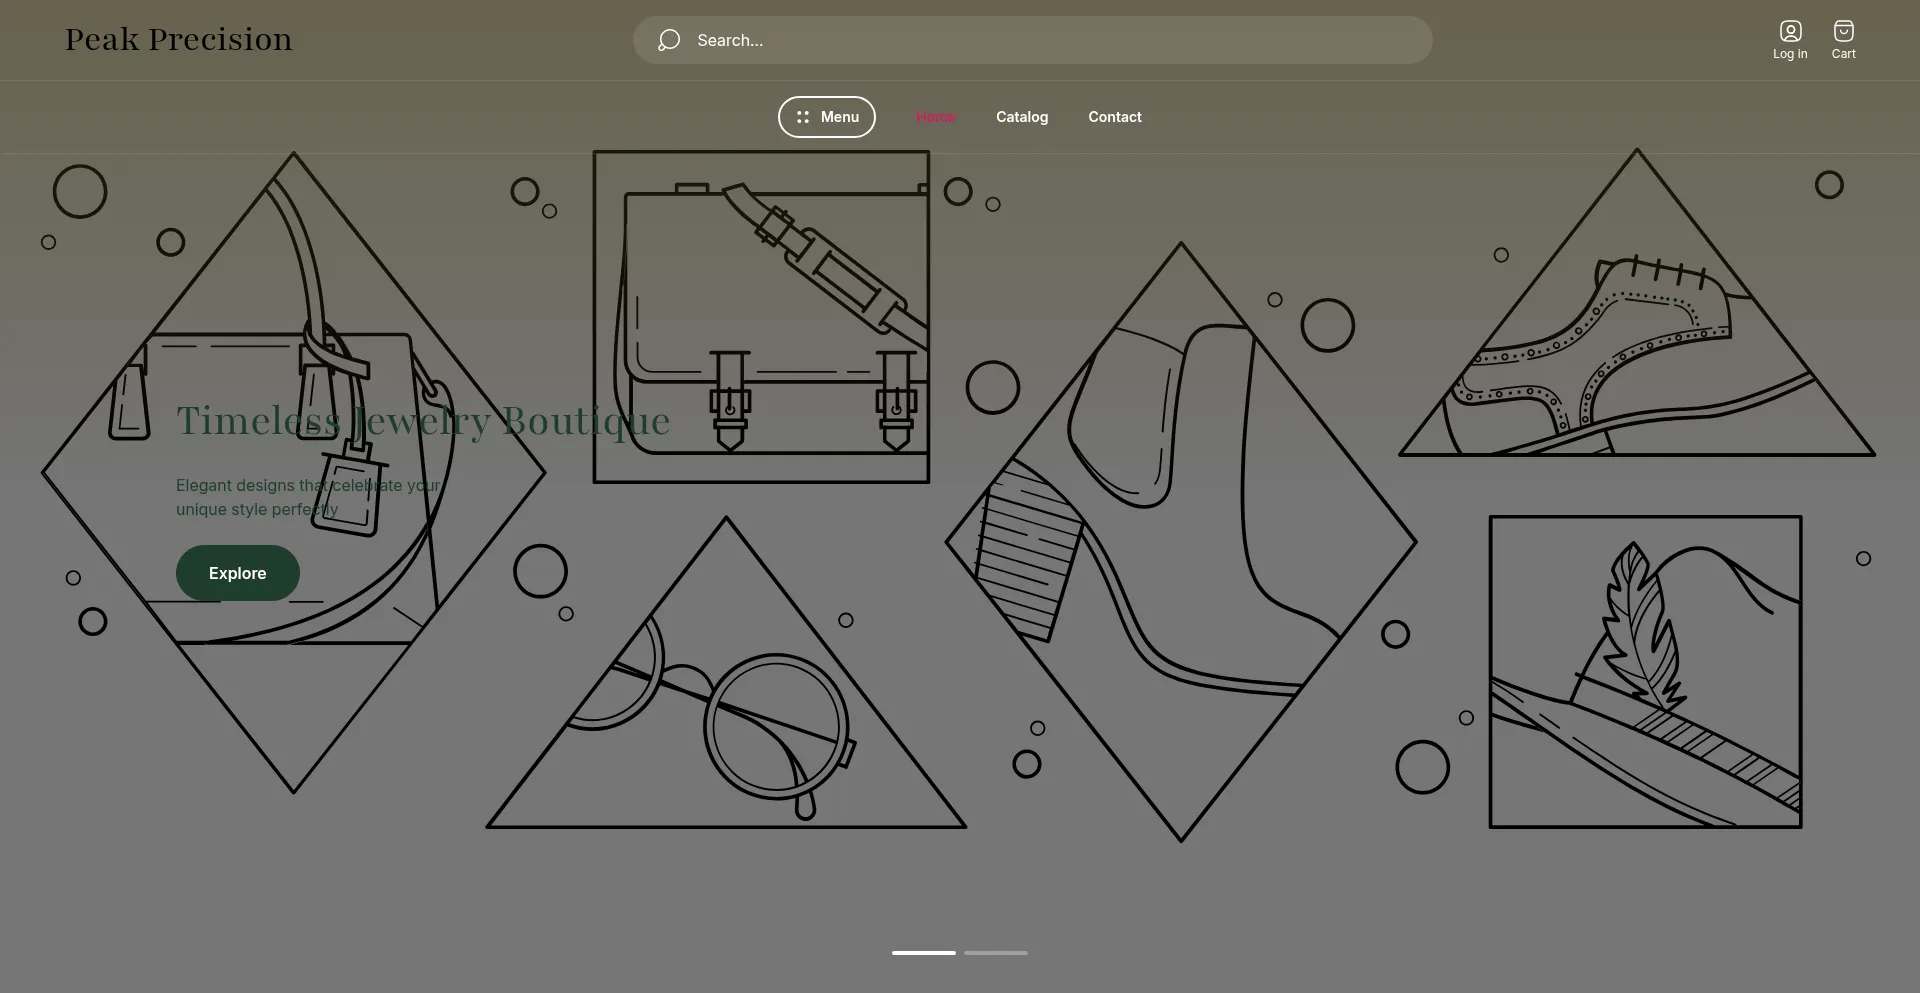
Task: Click the Peak Precision logo link
Action: click(179, 40)
